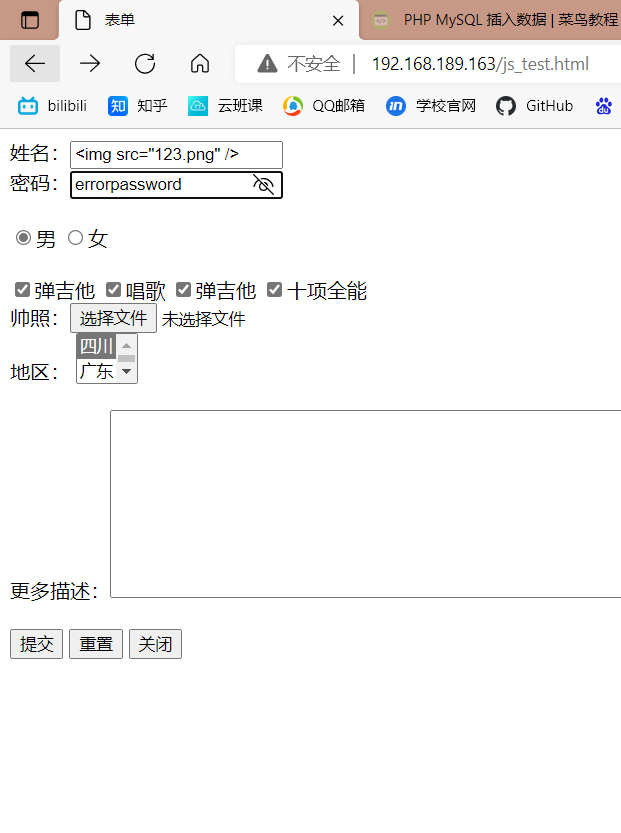Click the 地区 list scrollbar thumb
The height and width of the screenshot is (833, 621).
coord(126,359)
